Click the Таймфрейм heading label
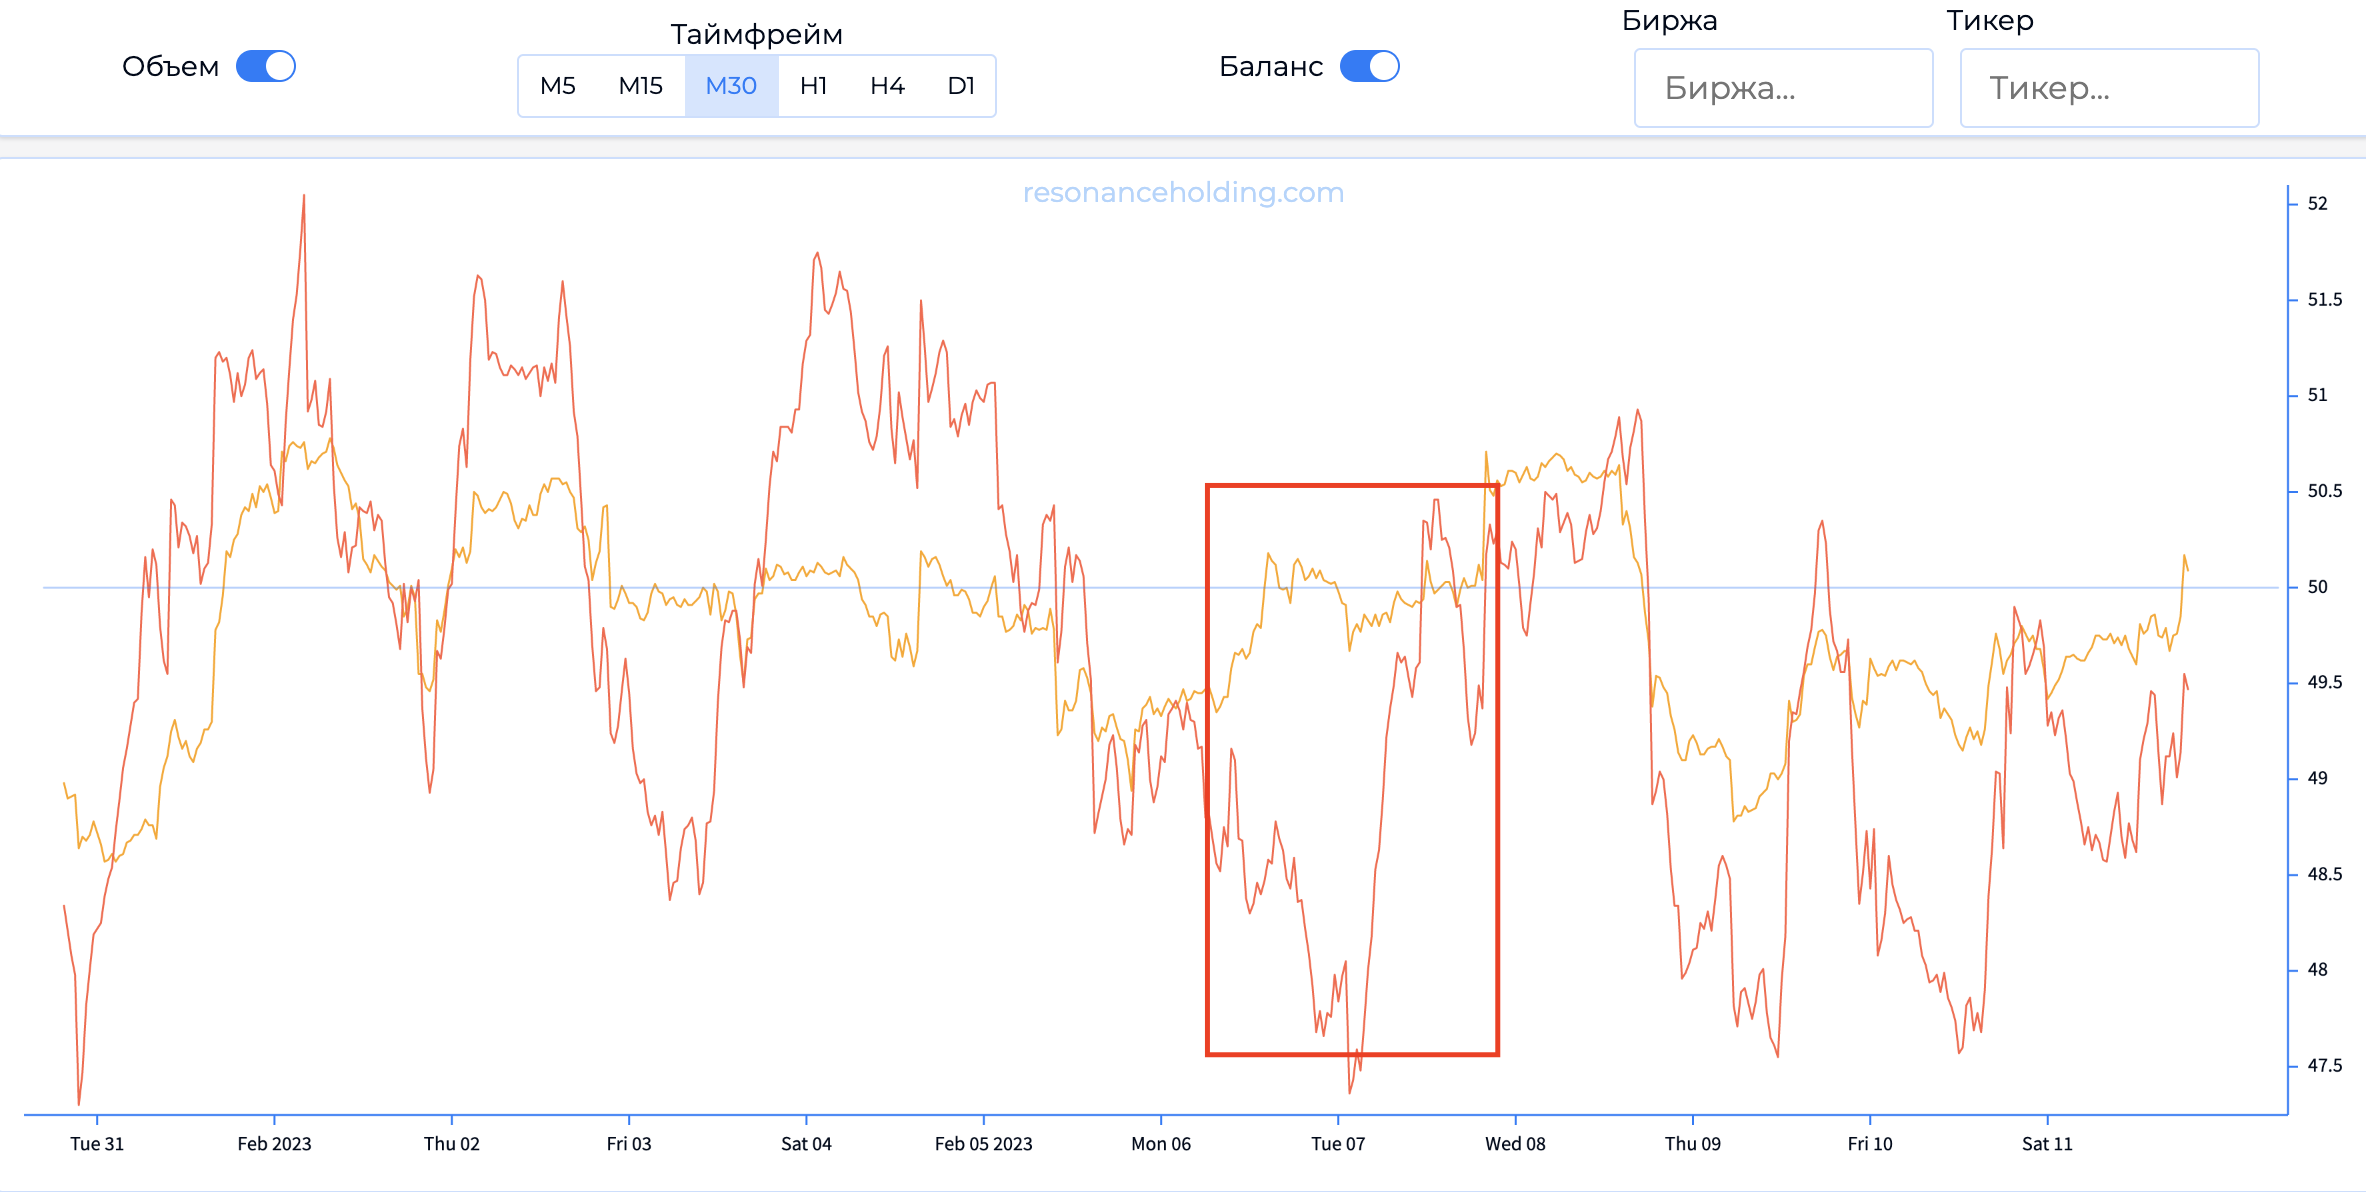 756,34
